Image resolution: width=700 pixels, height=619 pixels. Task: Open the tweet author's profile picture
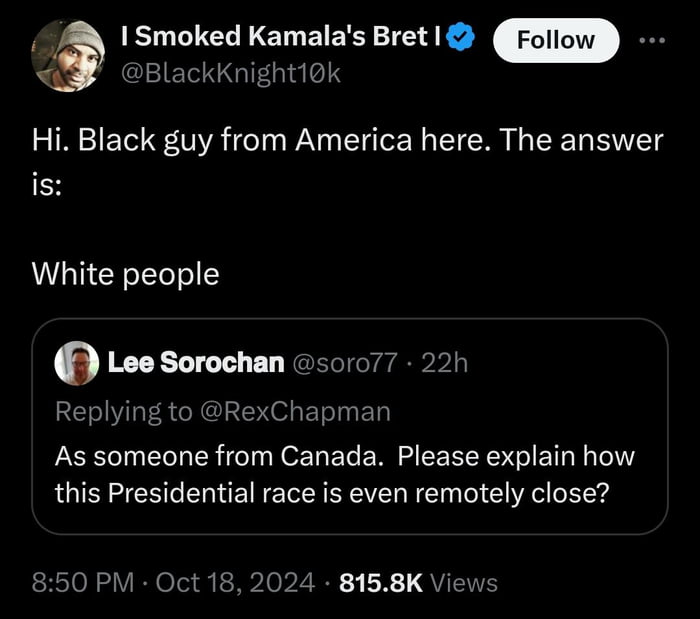[x=69, y=55]
